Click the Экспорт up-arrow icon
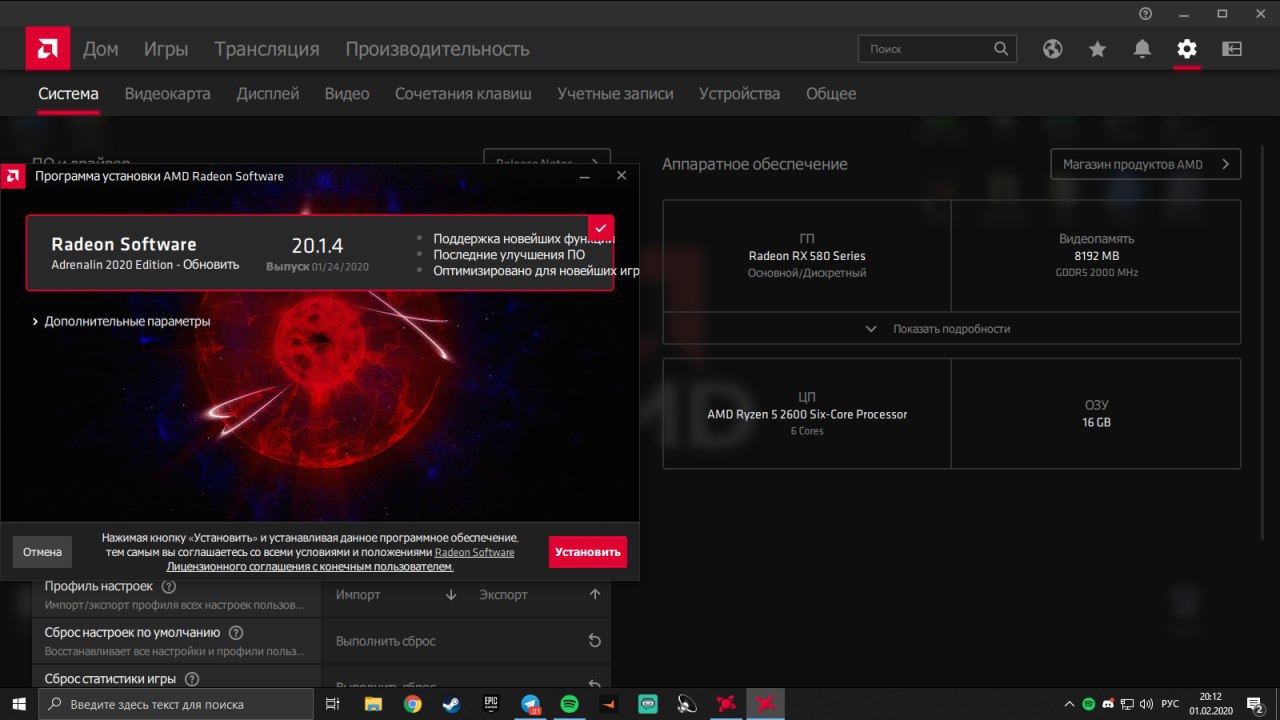1280x720 pixels. pos(595,594)
